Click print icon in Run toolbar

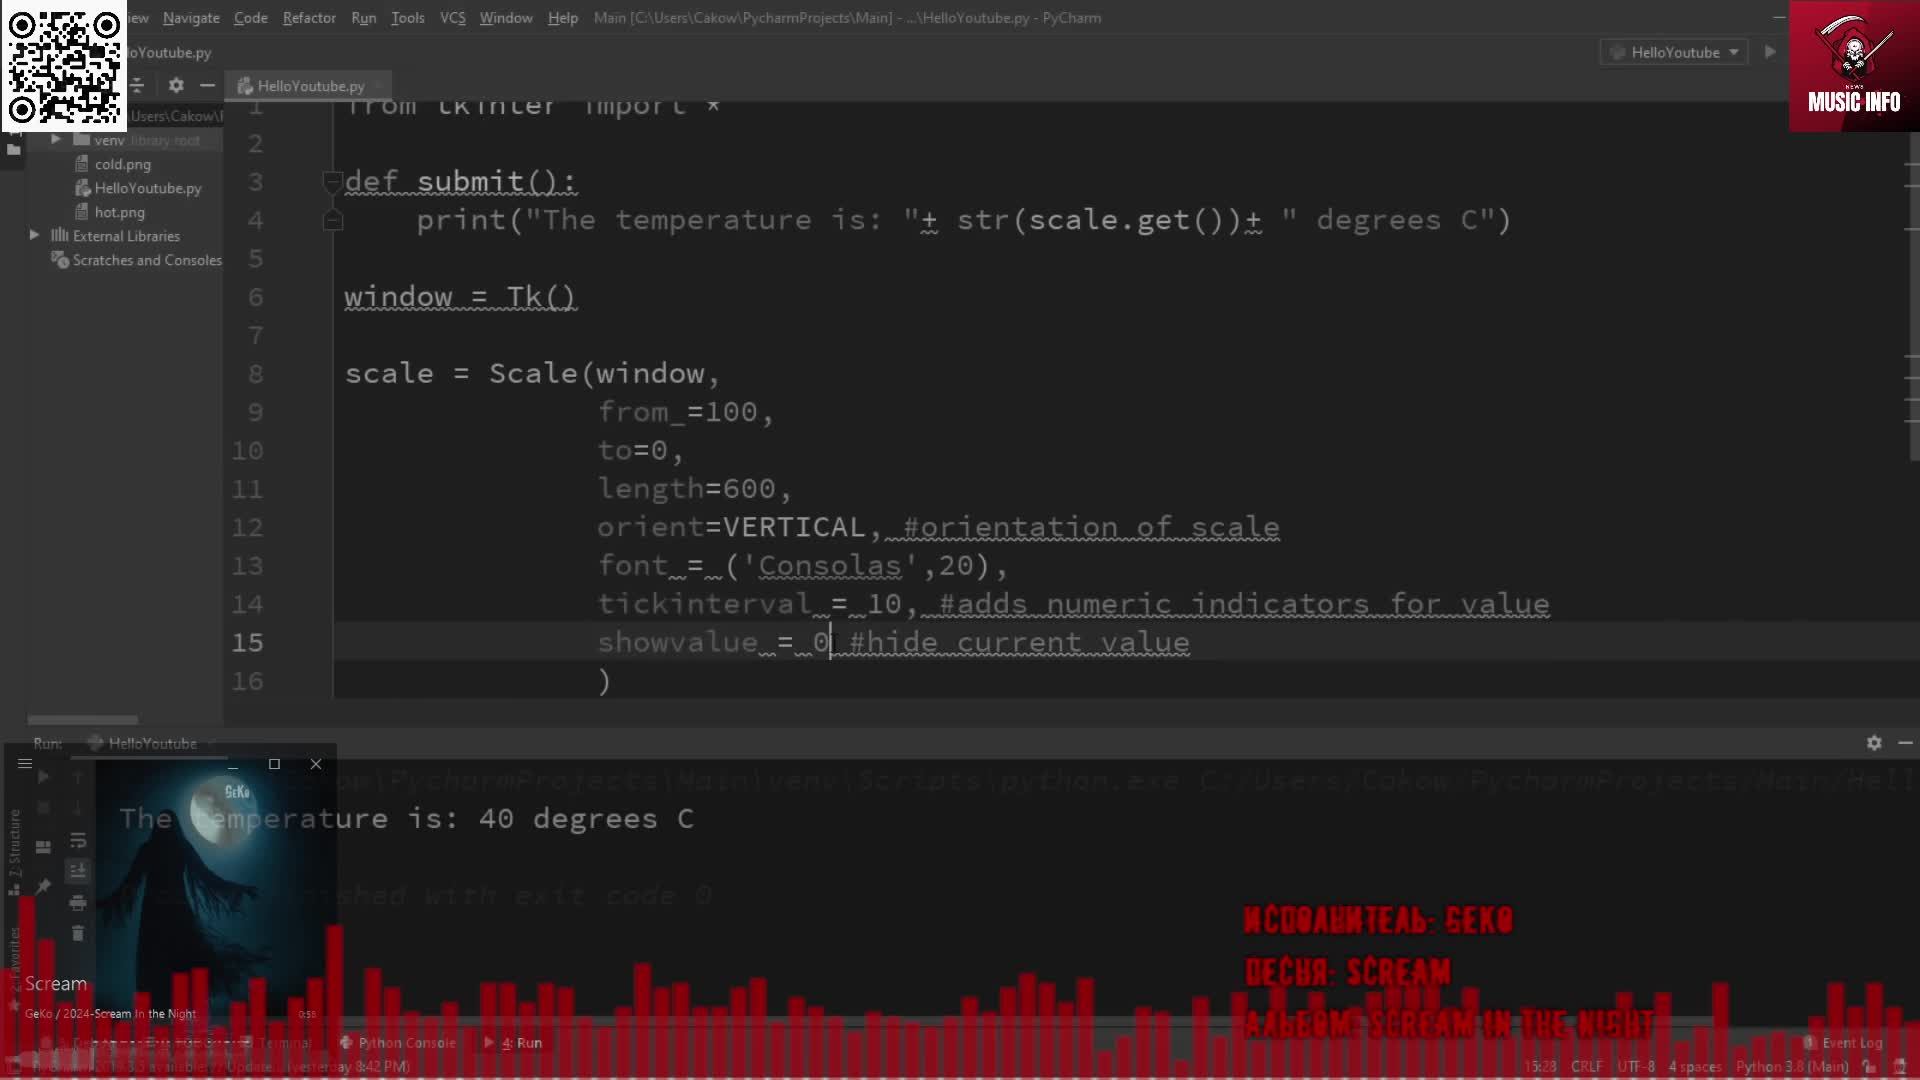point(78,903)
